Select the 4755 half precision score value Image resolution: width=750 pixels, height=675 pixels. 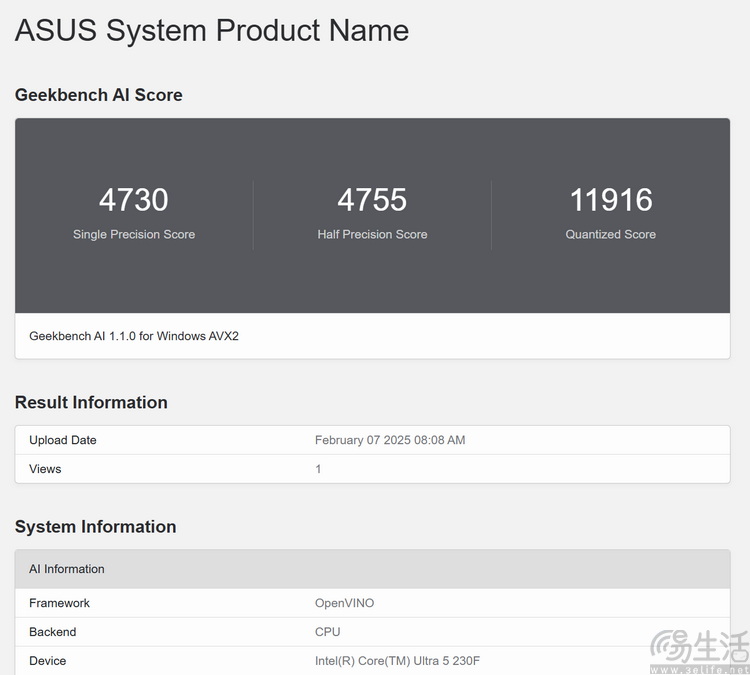pos(372,199)
